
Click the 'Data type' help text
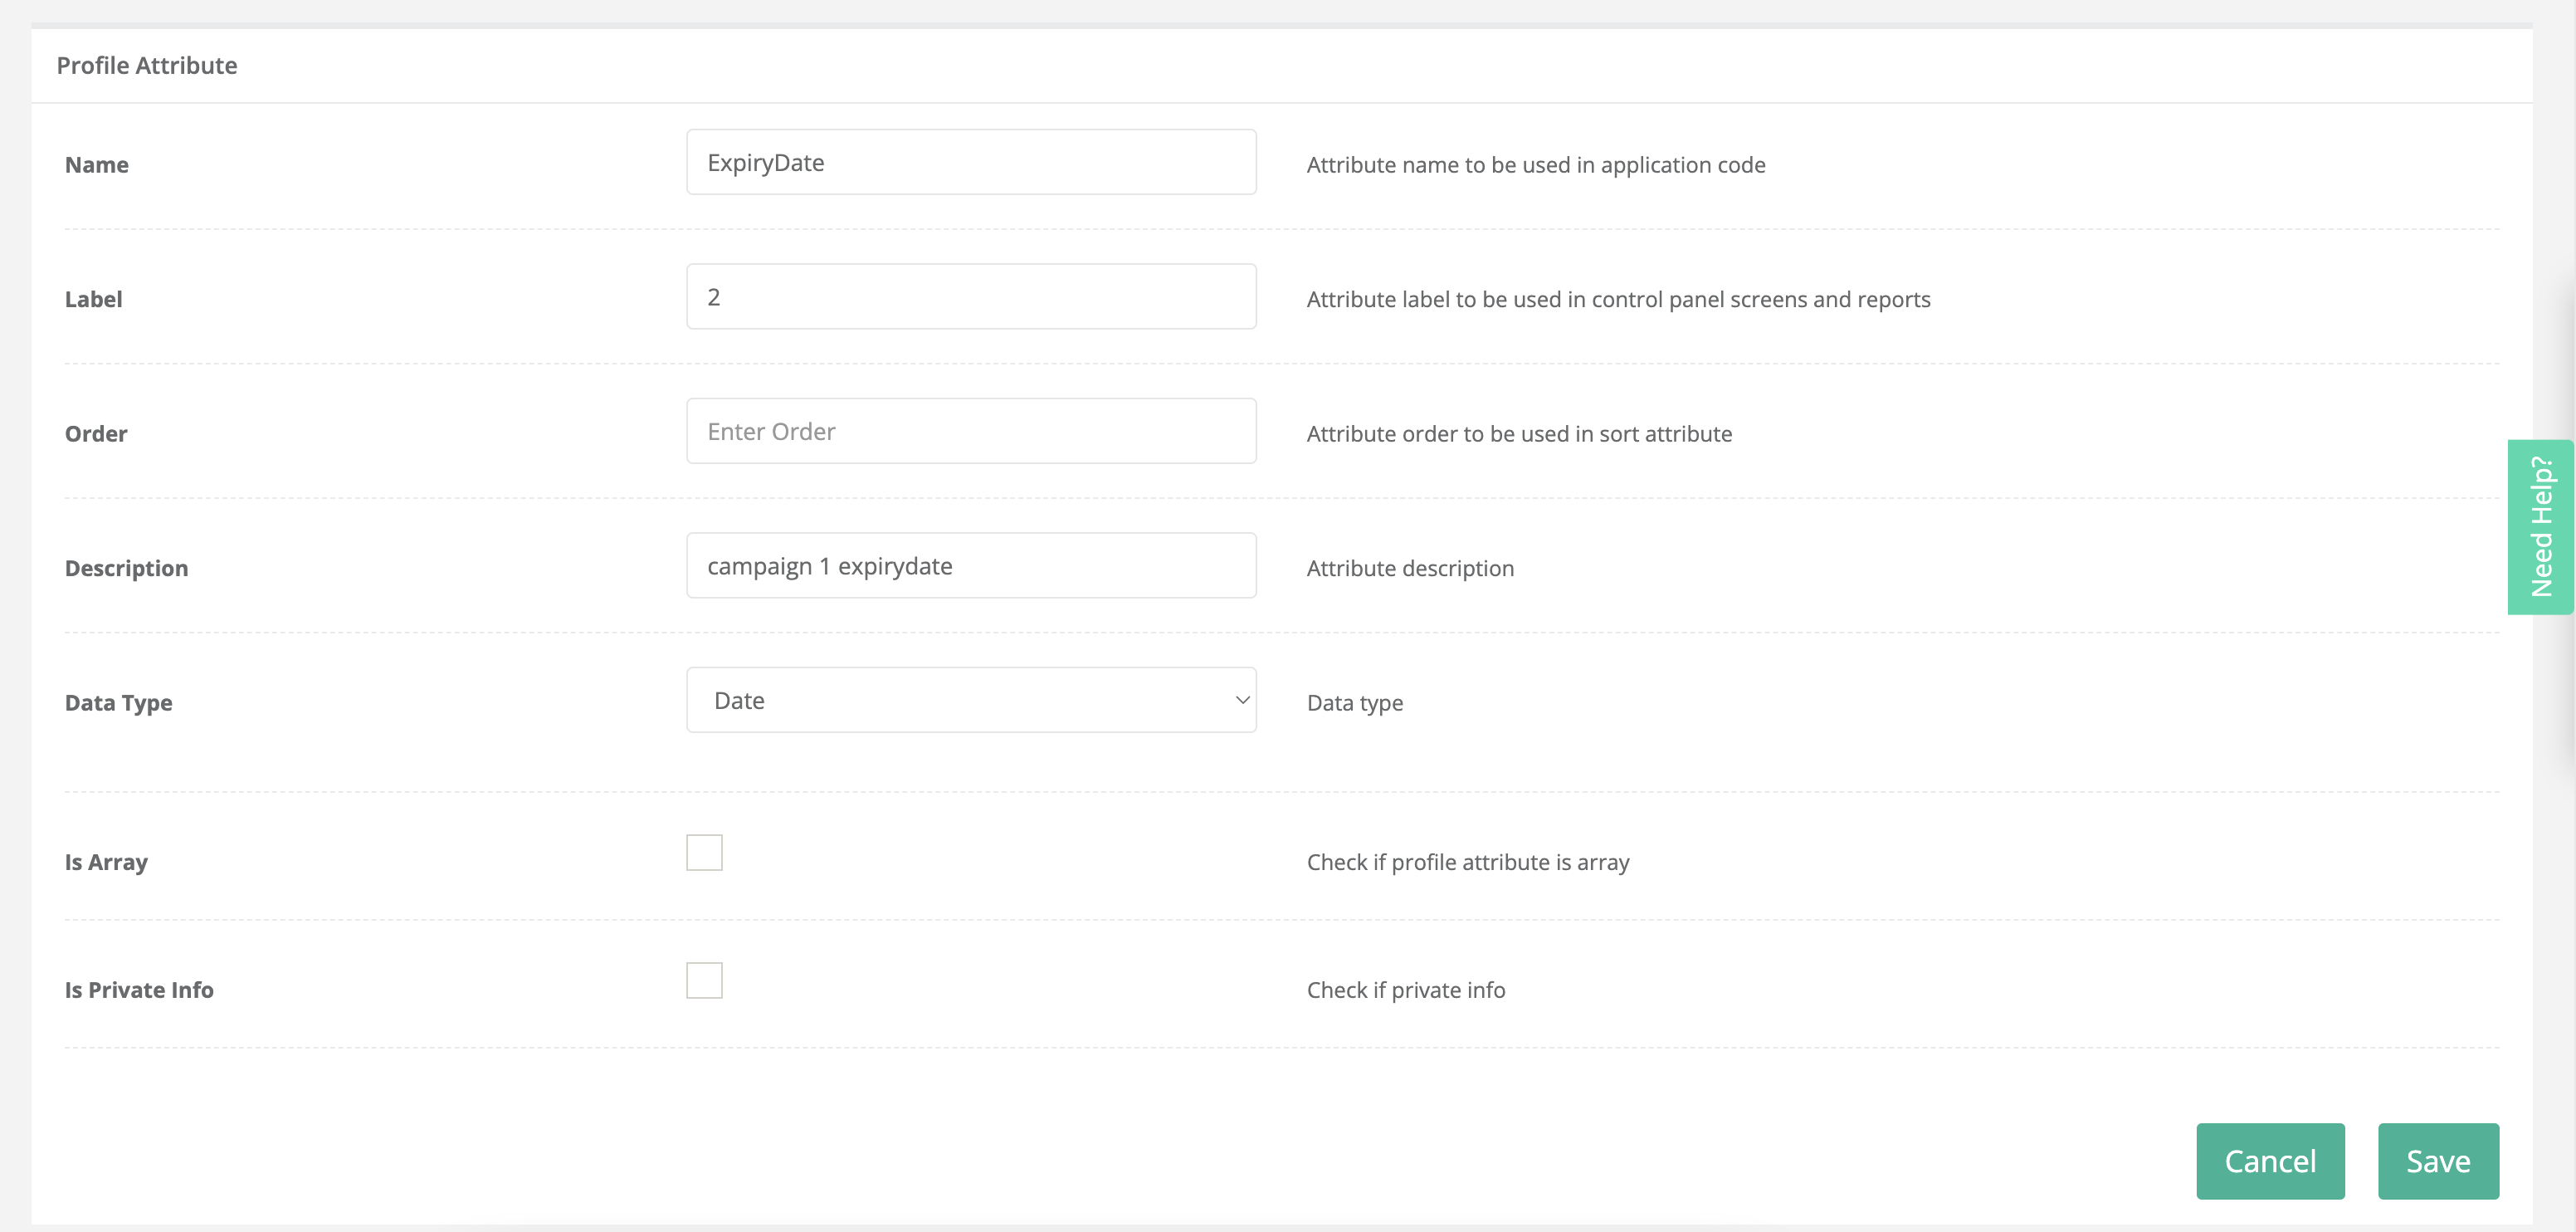pos(1355,703)
